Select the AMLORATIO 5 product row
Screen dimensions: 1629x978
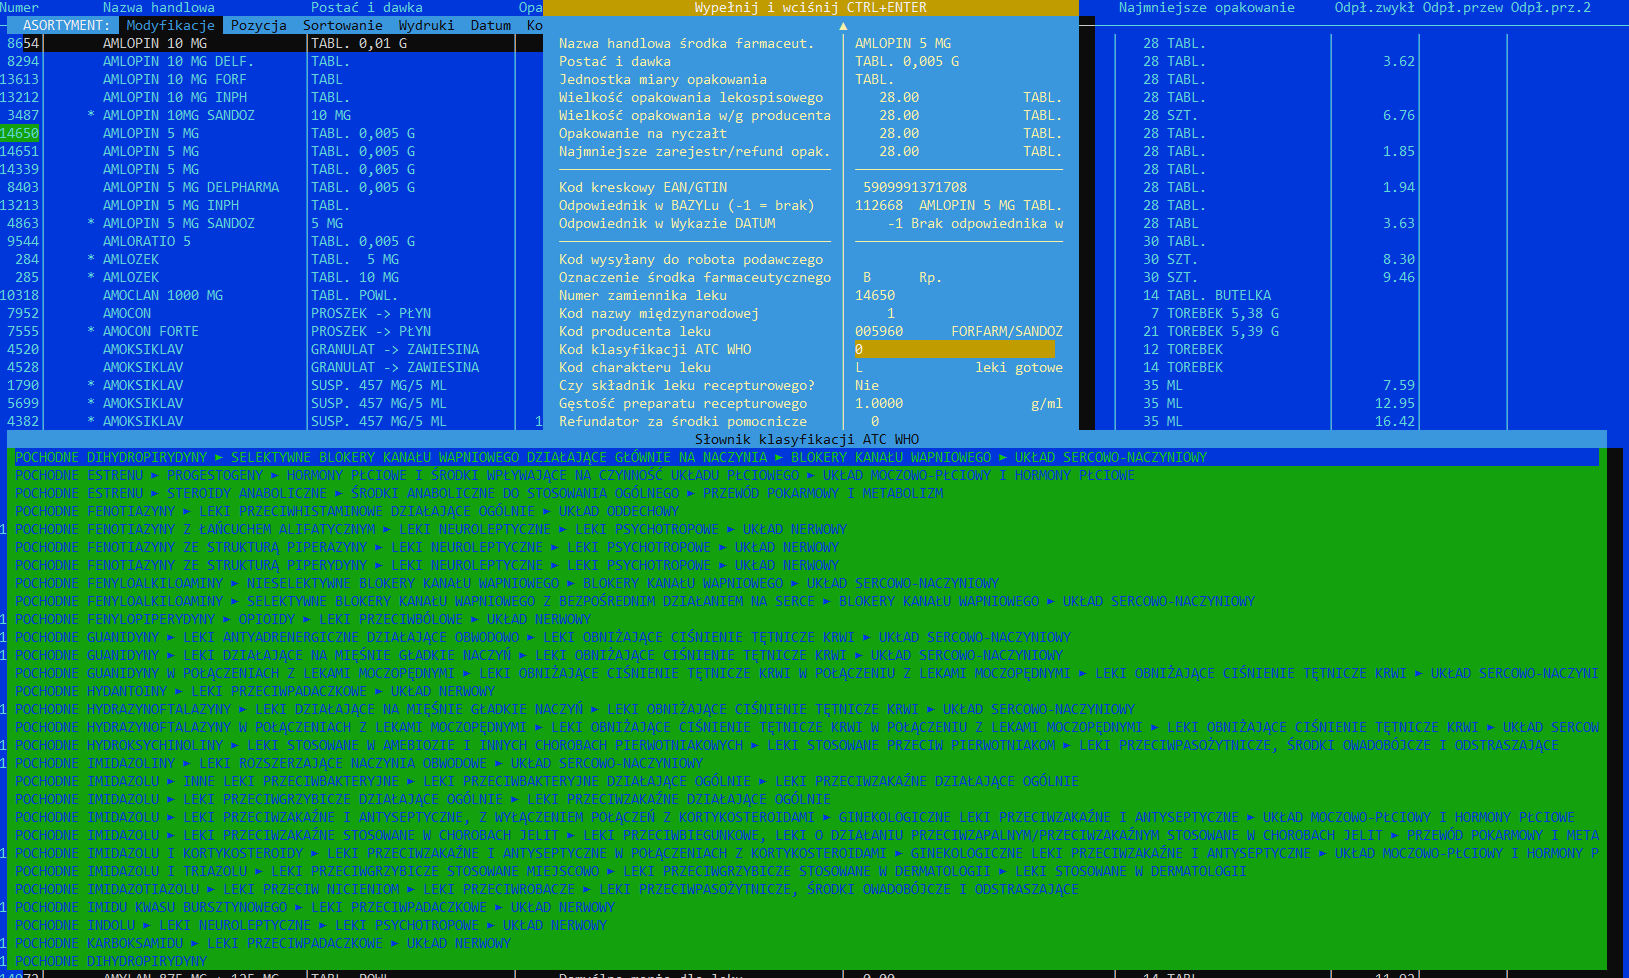[x=146, y=241]
